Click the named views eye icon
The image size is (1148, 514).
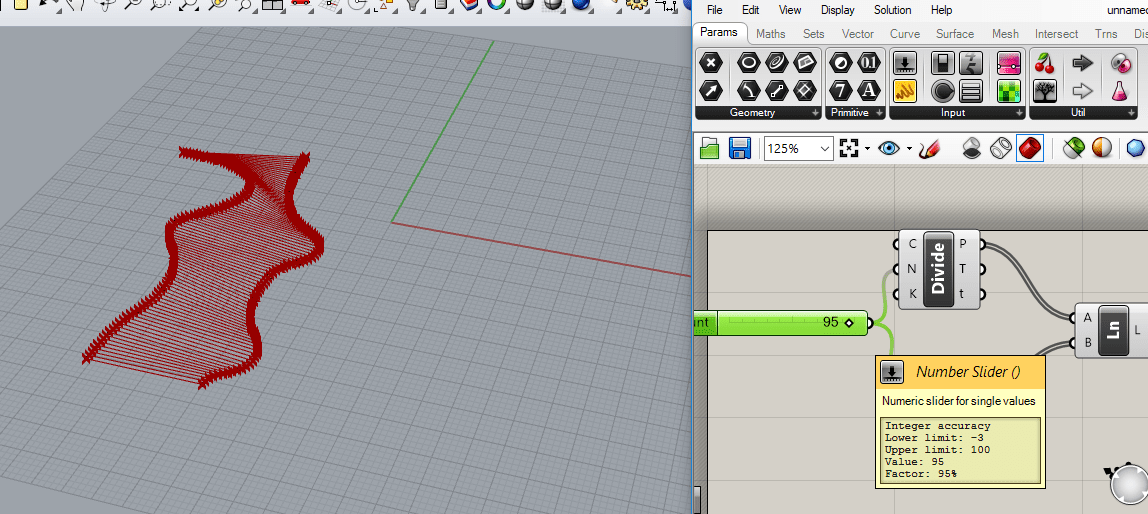pos(889,148)
